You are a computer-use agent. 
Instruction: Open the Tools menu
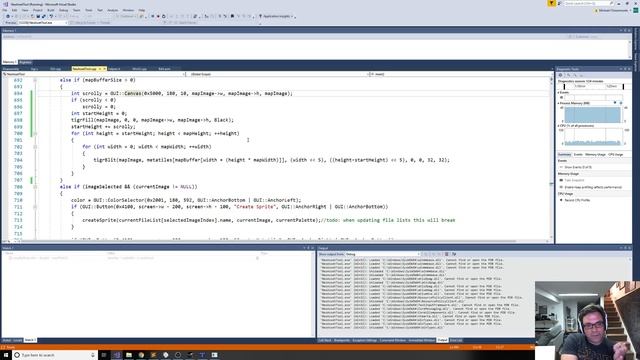(x=89, y=10)
